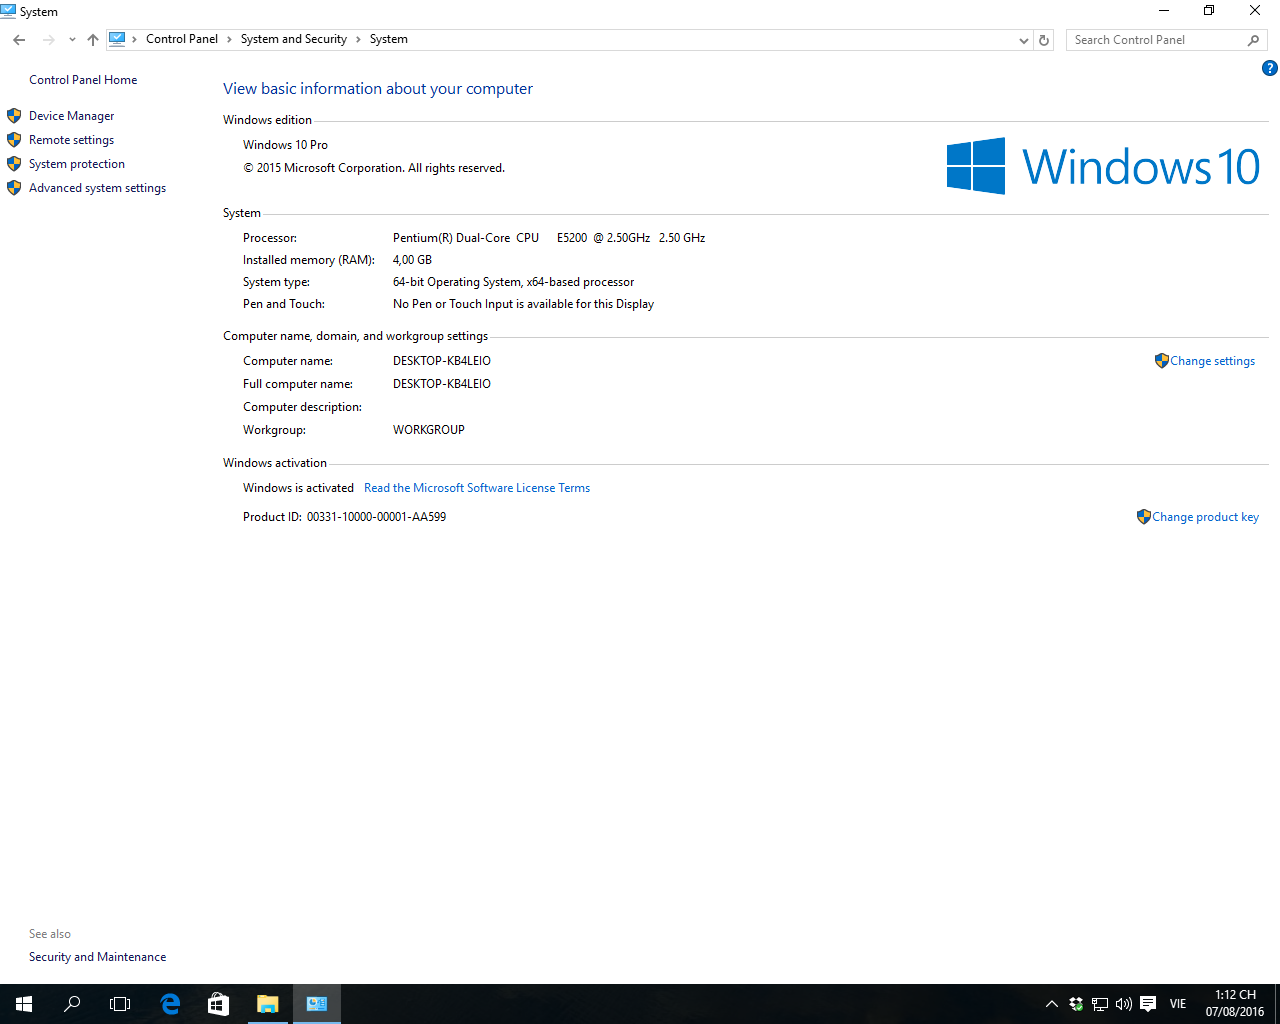
Task: Open Microsoft Edge from the taskbar
Action: point(170,1004)
